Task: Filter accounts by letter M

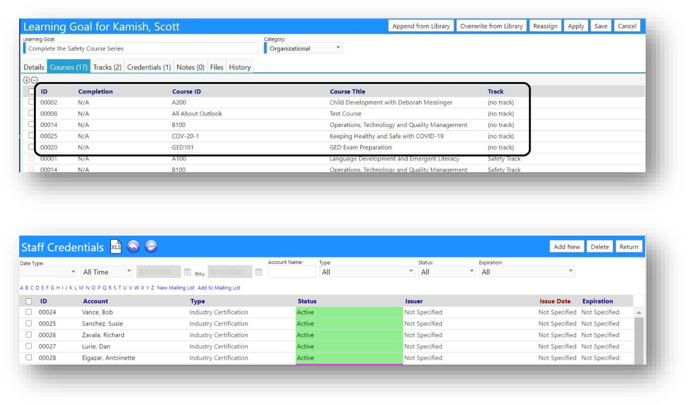Action: pos(81,288)
